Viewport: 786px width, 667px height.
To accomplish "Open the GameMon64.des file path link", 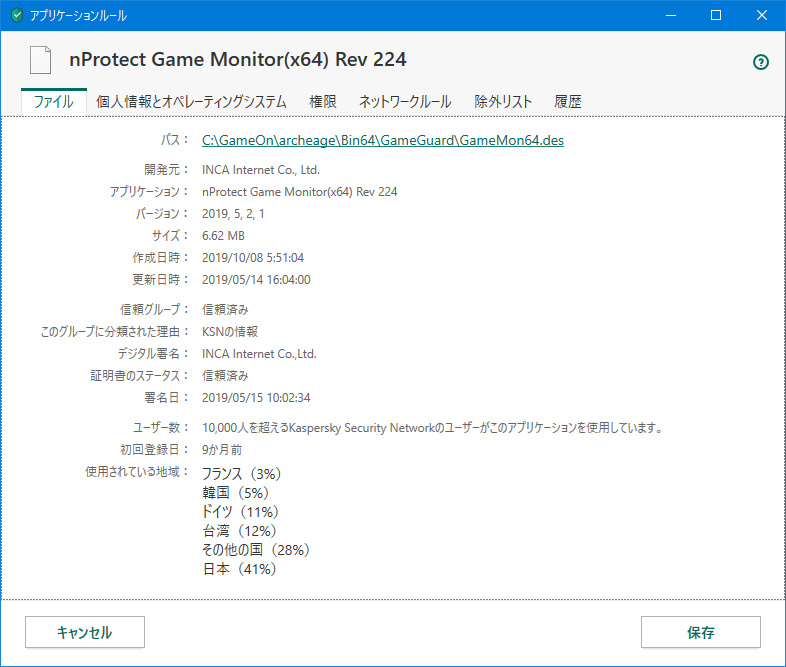I will point(382,140).
